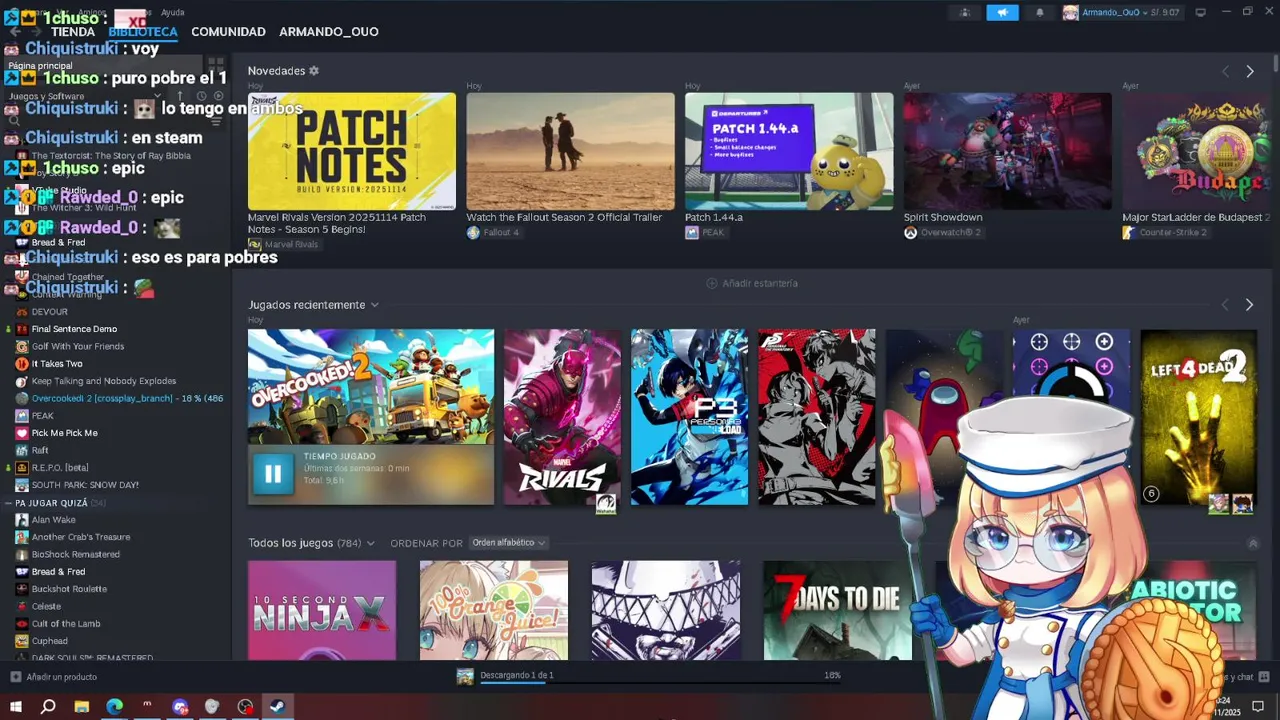Click the blue megaphone announcements icon
1280x720 pixels.
click(1002, 13)
